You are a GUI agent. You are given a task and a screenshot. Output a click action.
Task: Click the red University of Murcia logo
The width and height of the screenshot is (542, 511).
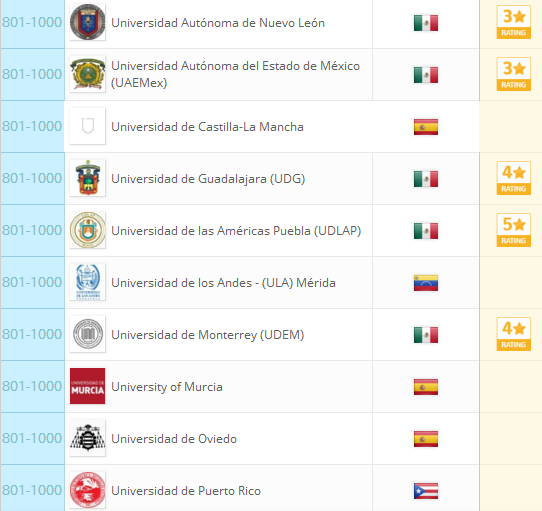point(87,386)
